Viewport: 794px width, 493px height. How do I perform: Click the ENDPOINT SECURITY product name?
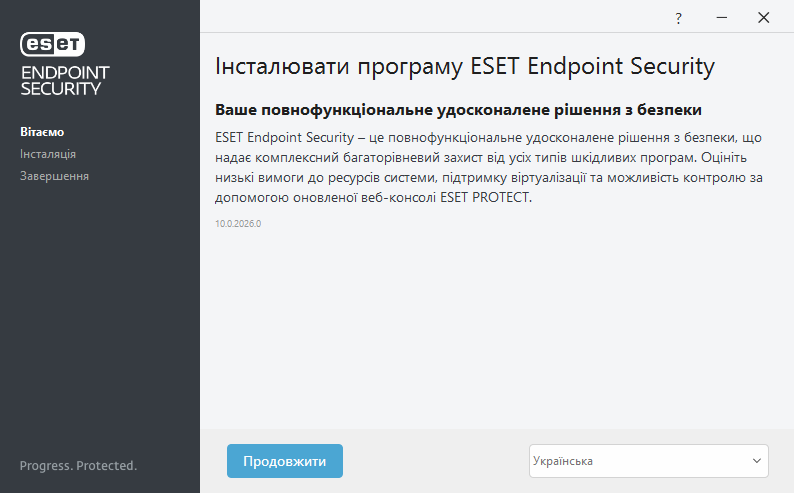[x=64, y=80]
